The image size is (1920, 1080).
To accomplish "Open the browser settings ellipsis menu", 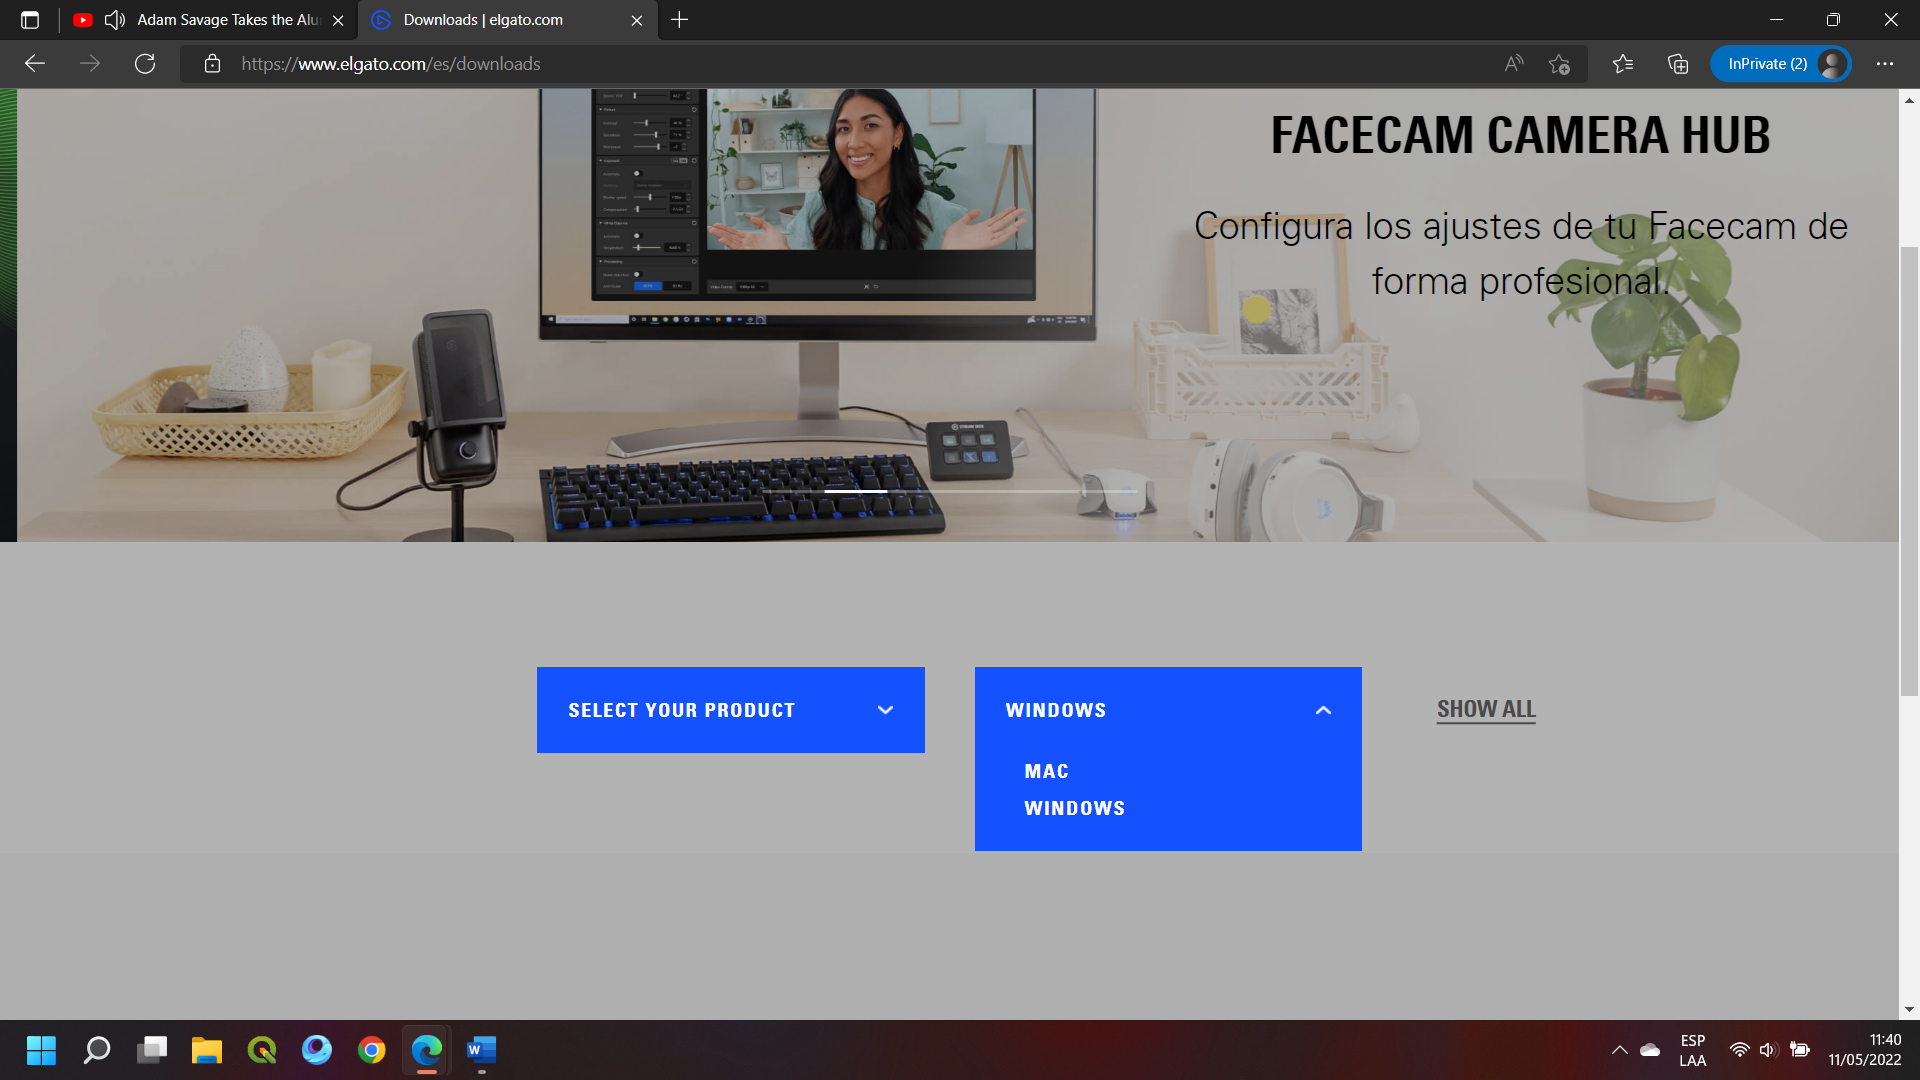I will pyautogui.click(x=1885, y=64).
